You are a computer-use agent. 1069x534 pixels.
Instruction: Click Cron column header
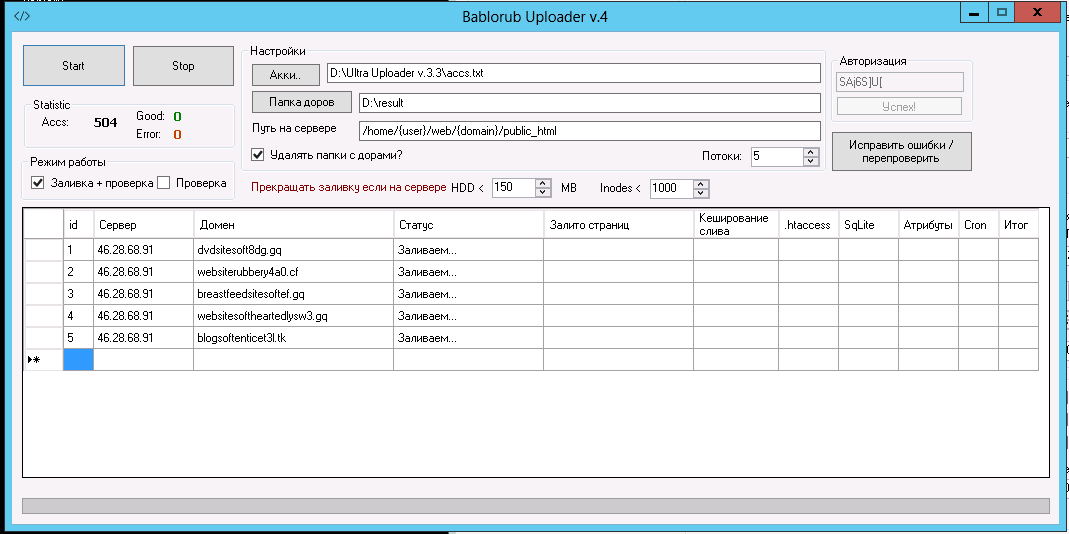click(978, 224)
